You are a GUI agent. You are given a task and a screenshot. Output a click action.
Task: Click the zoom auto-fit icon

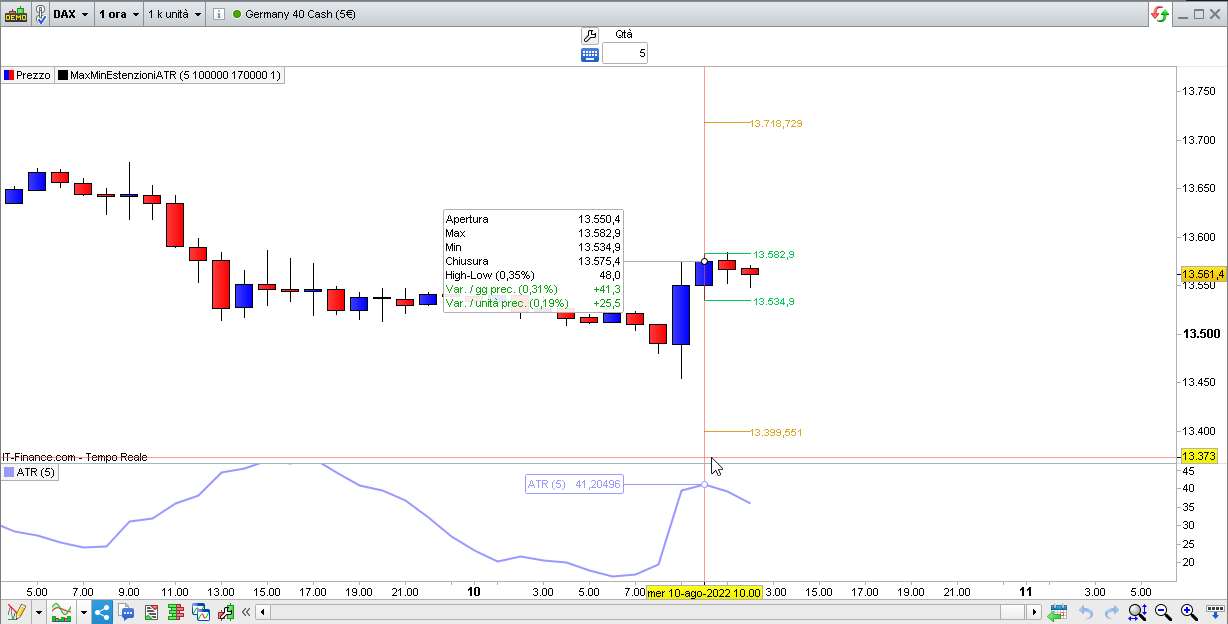pos(1138,612)
